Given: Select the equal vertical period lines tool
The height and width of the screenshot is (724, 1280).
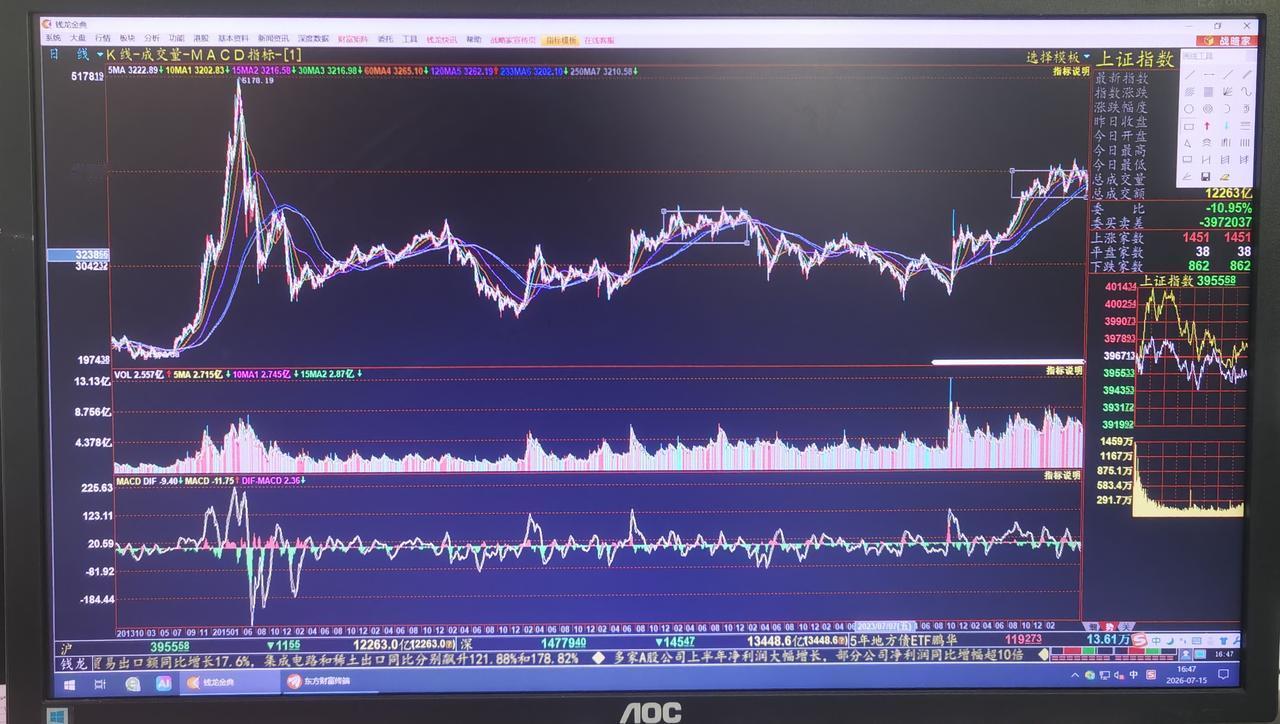Looking at the screenshot, I should pos(1247,143).
